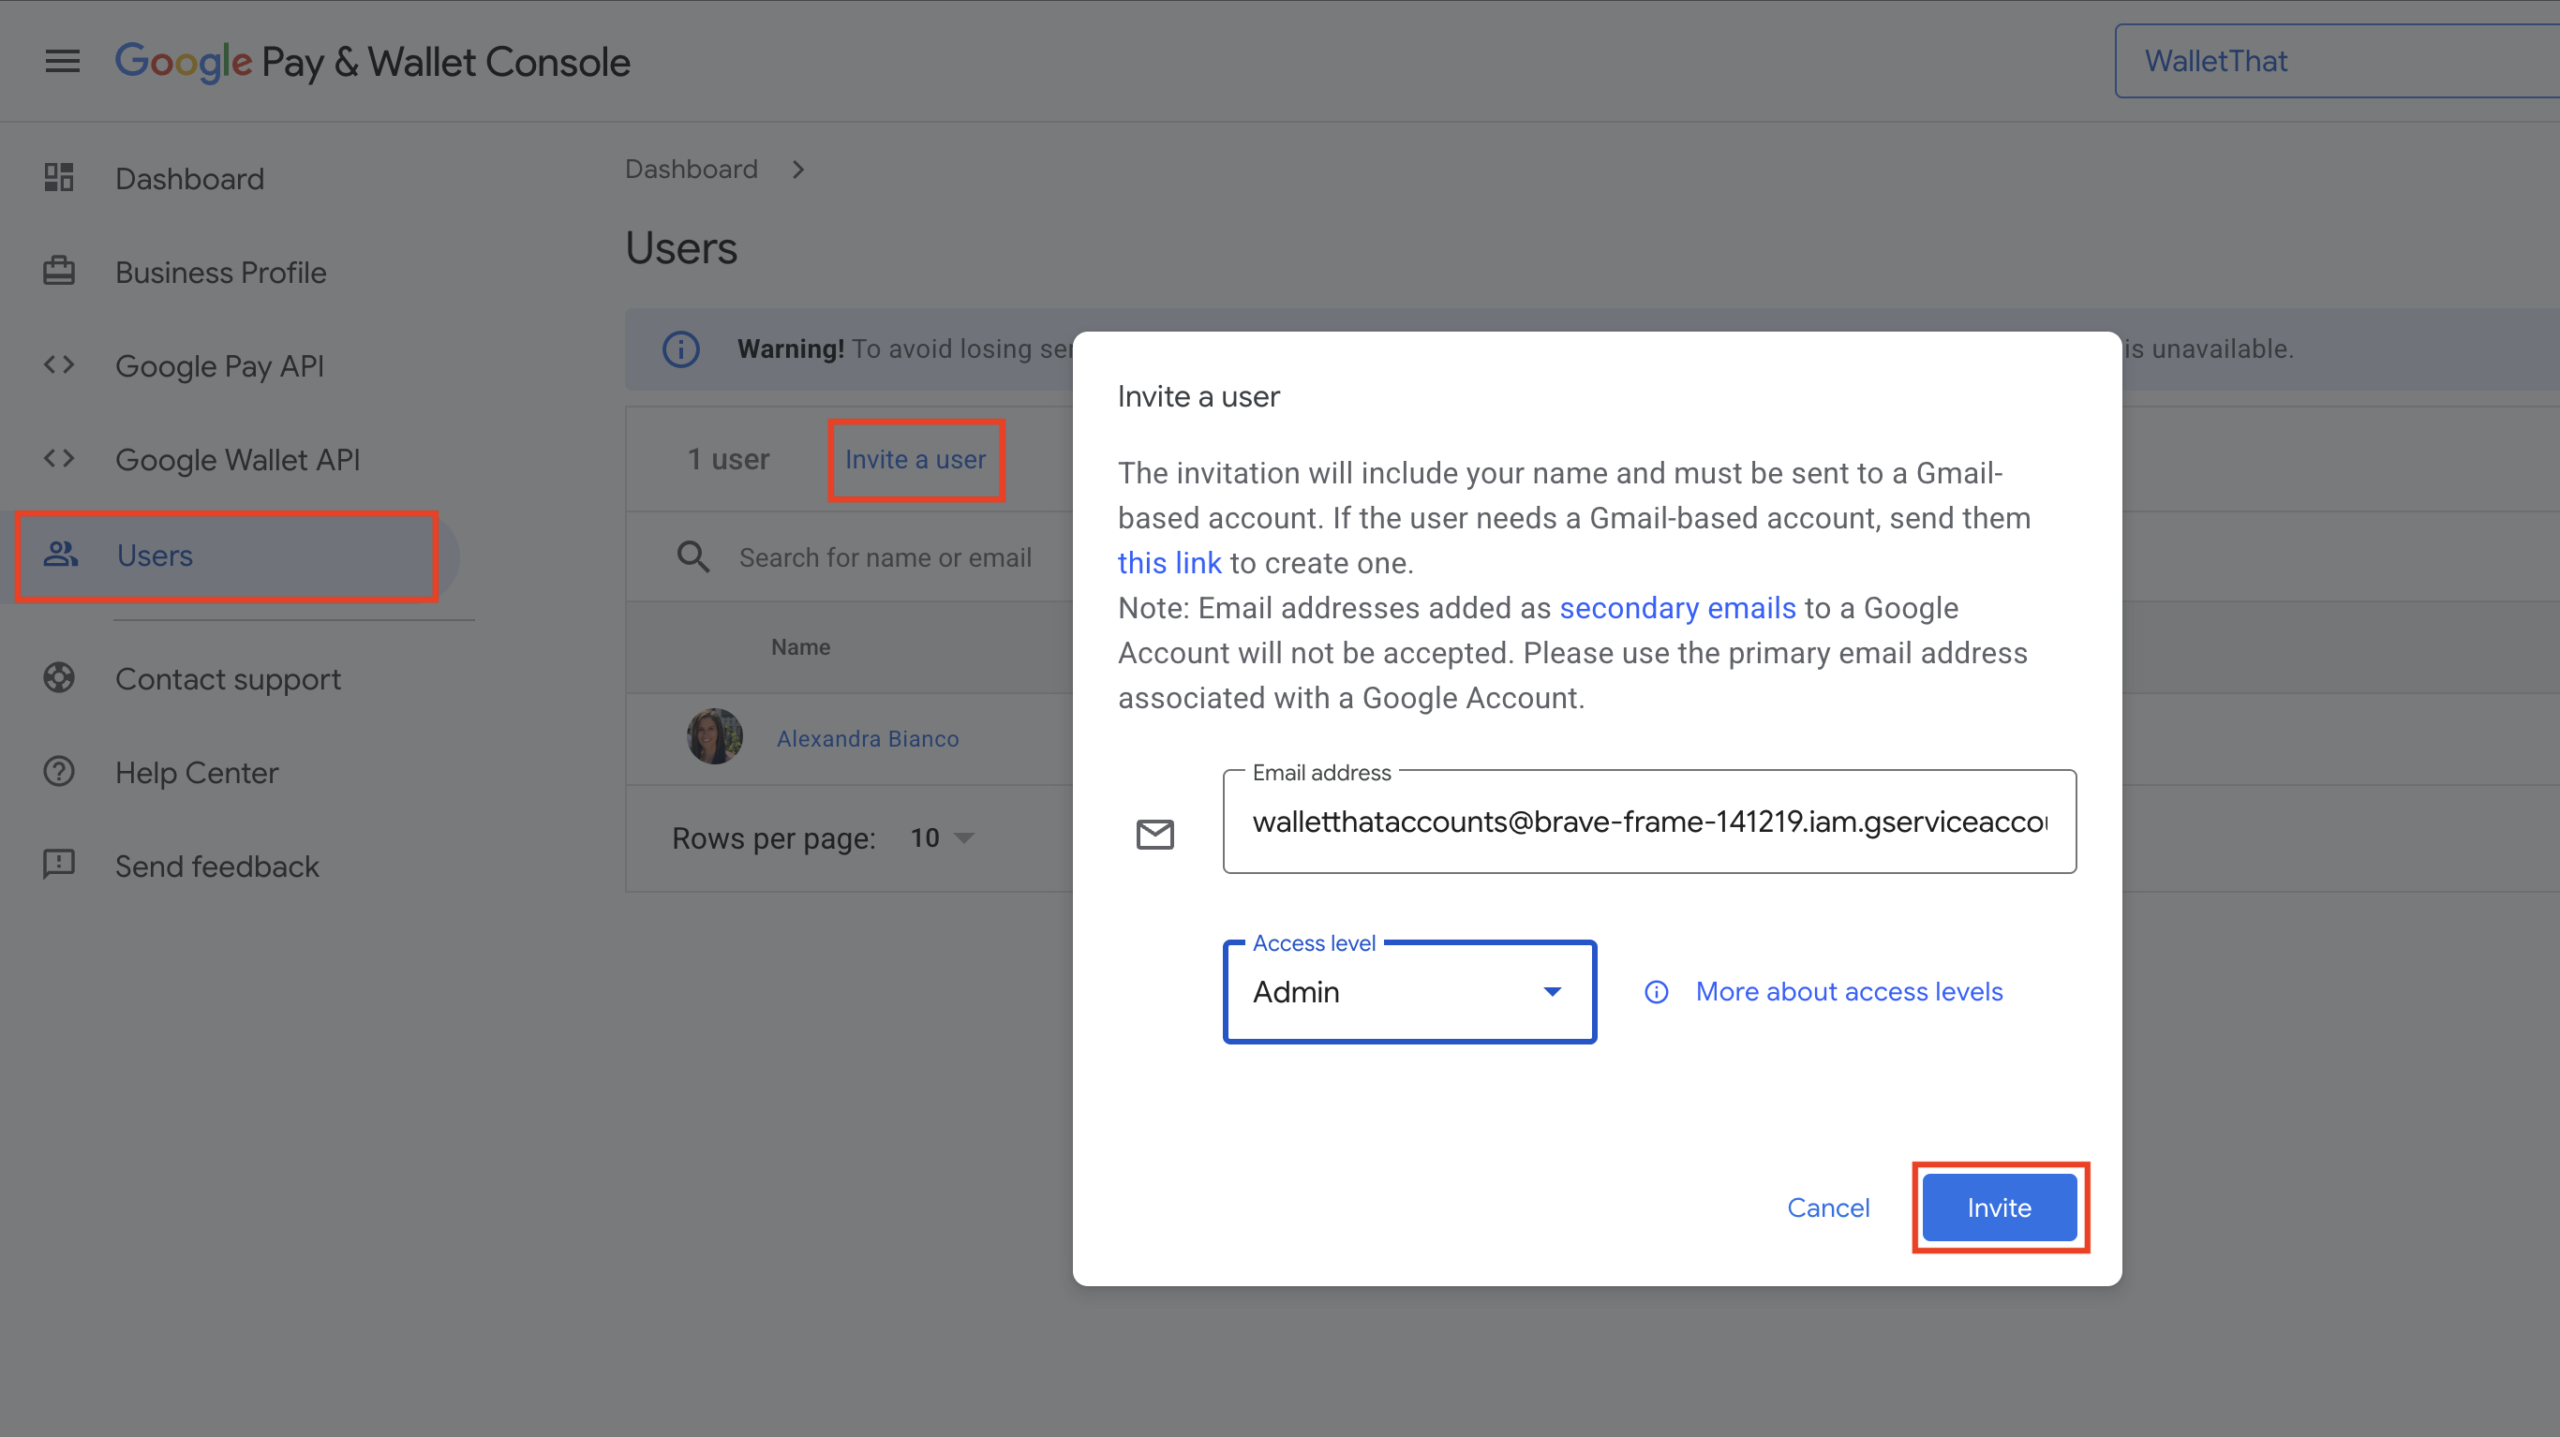Click the warning banner info icon

click(681, 349)
